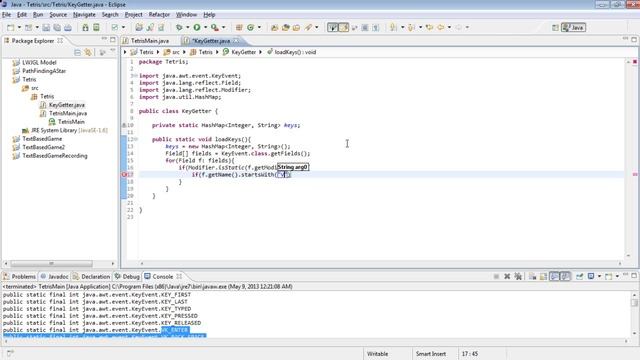640x360 pixels.
Task: Select TetrisMain.java in Package Explorer
Action: coord(68,113)
